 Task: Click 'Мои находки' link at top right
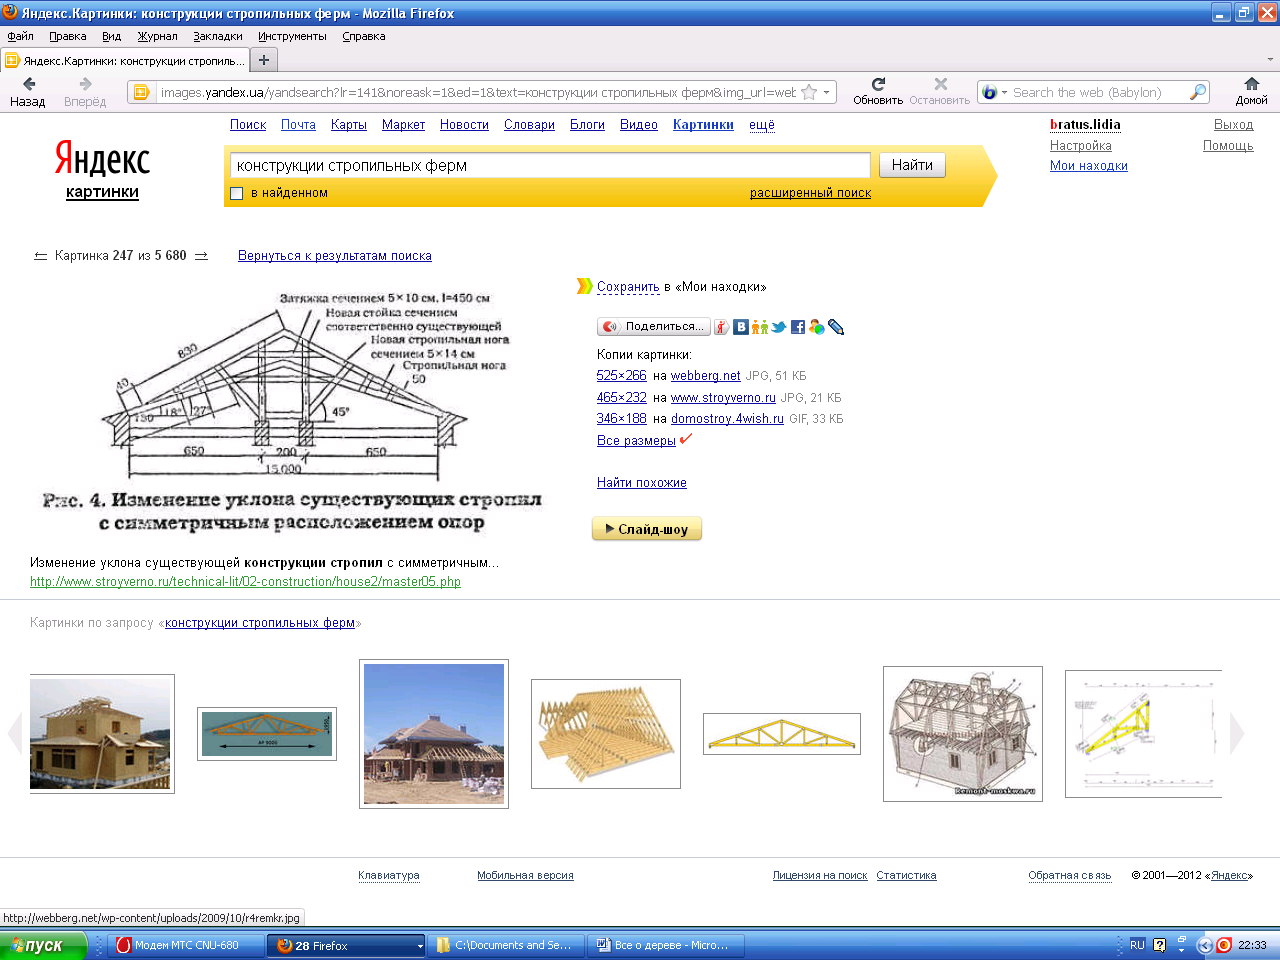tap(1089, 166)
